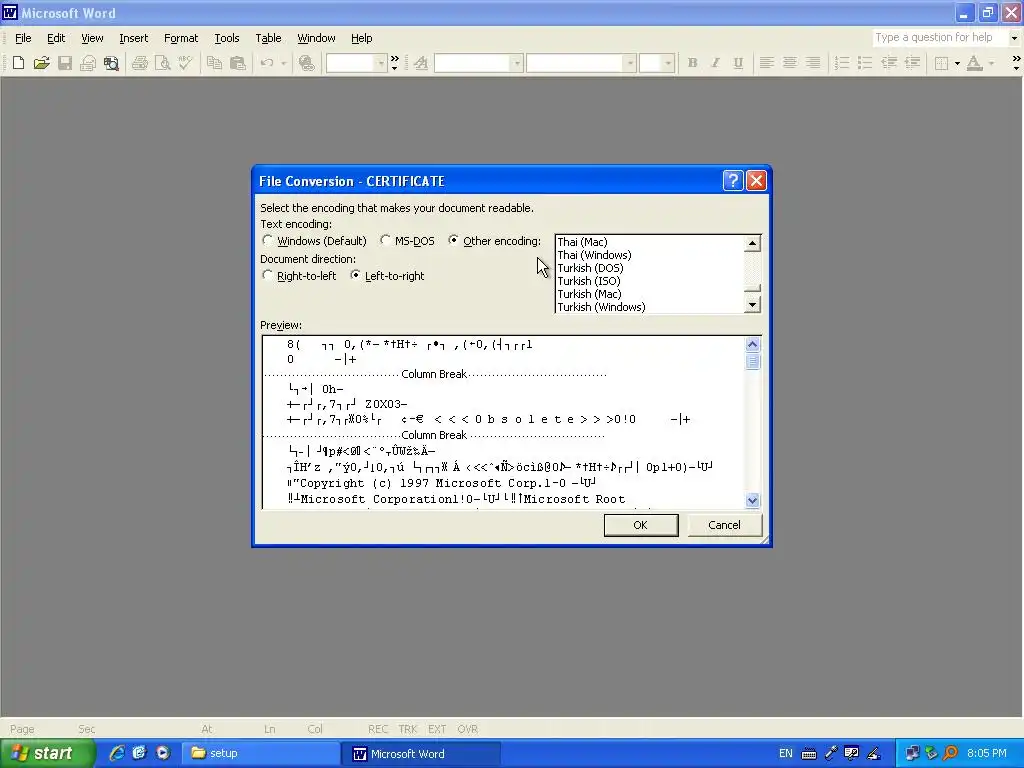Open the Border style dropdown arrow
This screenshot has height=768, width=1024.
957,63
